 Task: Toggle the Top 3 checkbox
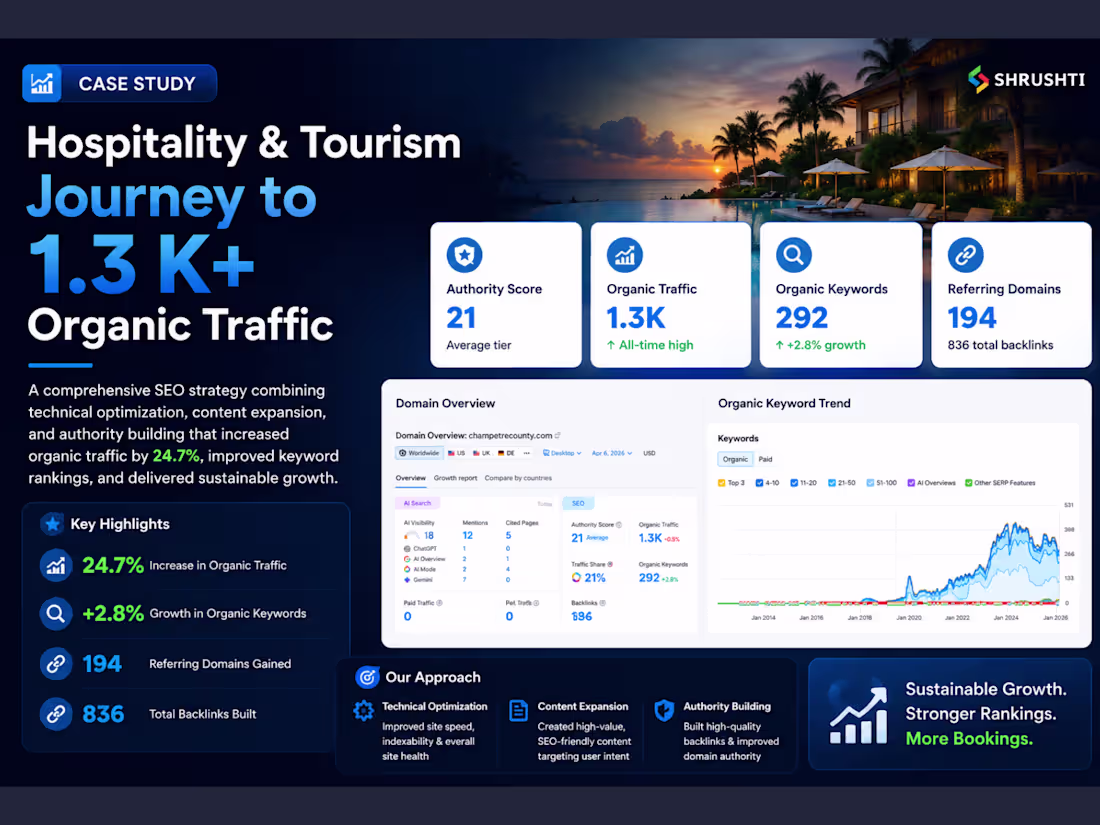(x=722, y=483)
